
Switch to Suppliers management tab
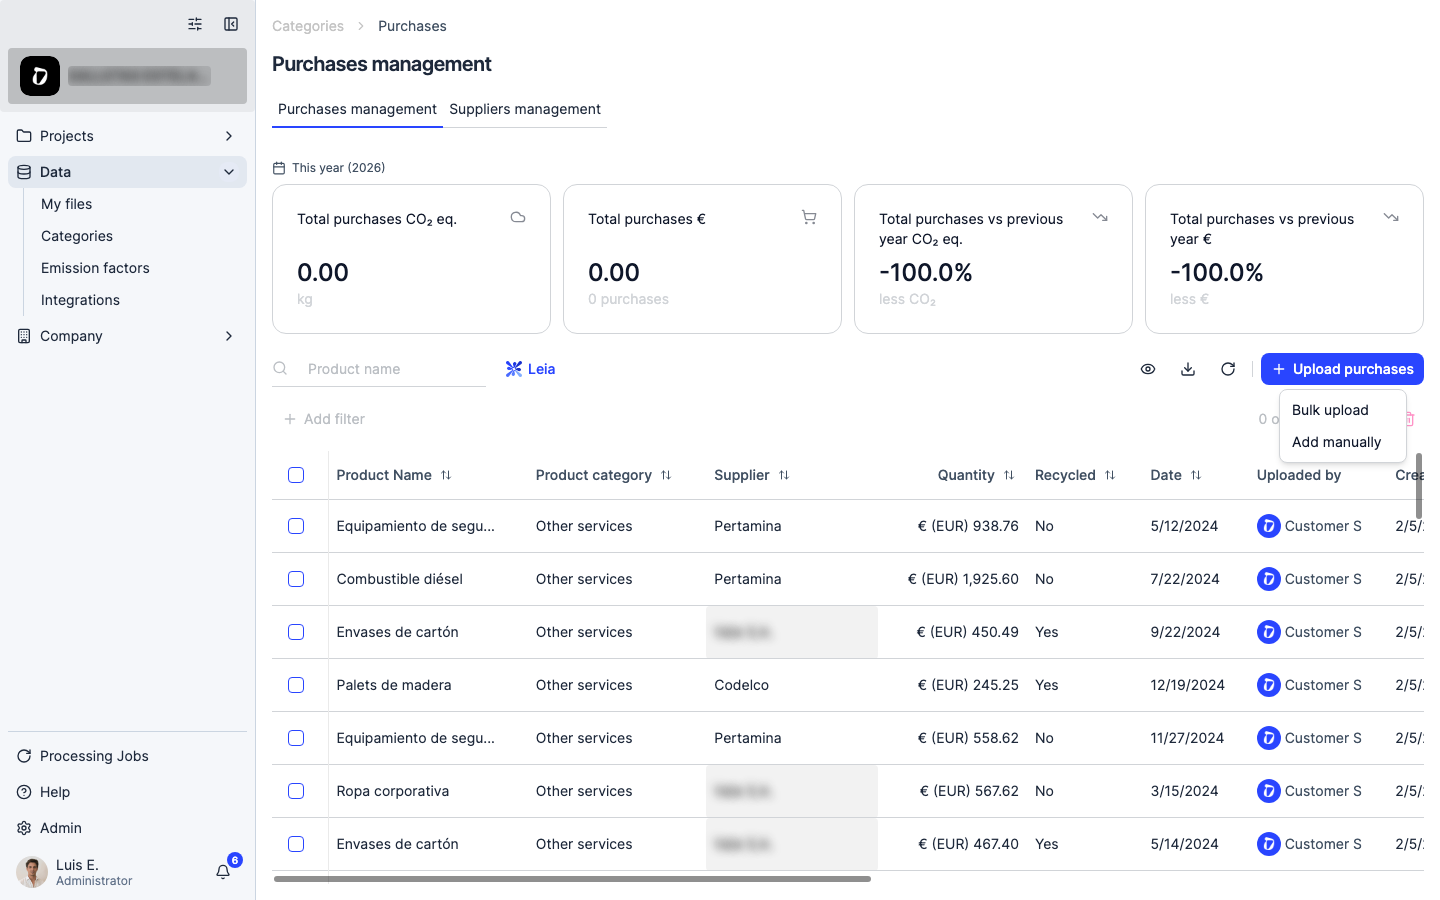(525, 109)
